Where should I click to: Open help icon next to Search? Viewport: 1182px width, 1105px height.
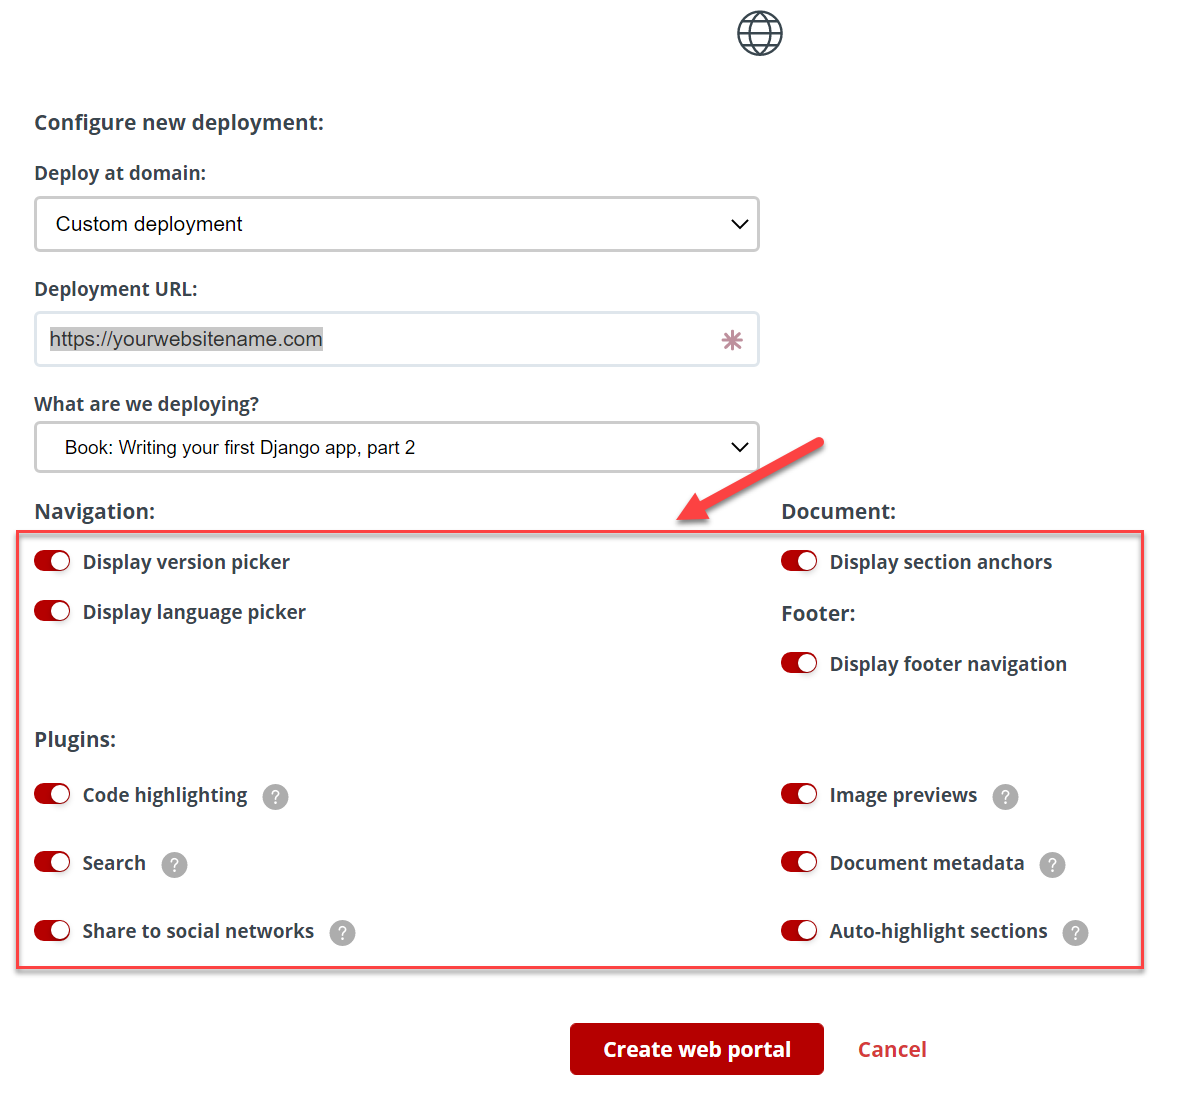pyautogui.click(x=174, y=865)
